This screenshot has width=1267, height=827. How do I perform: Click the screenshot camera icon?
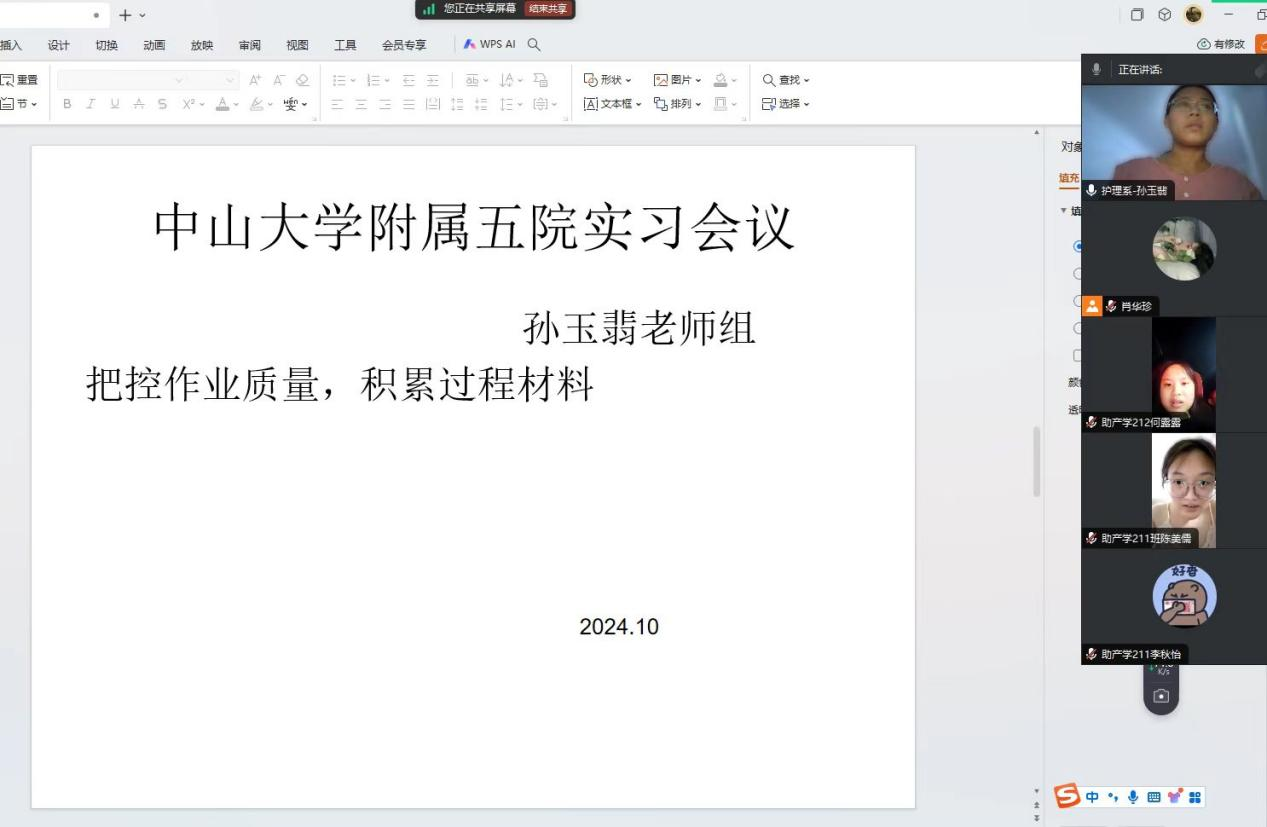(x=1161, y=697)
